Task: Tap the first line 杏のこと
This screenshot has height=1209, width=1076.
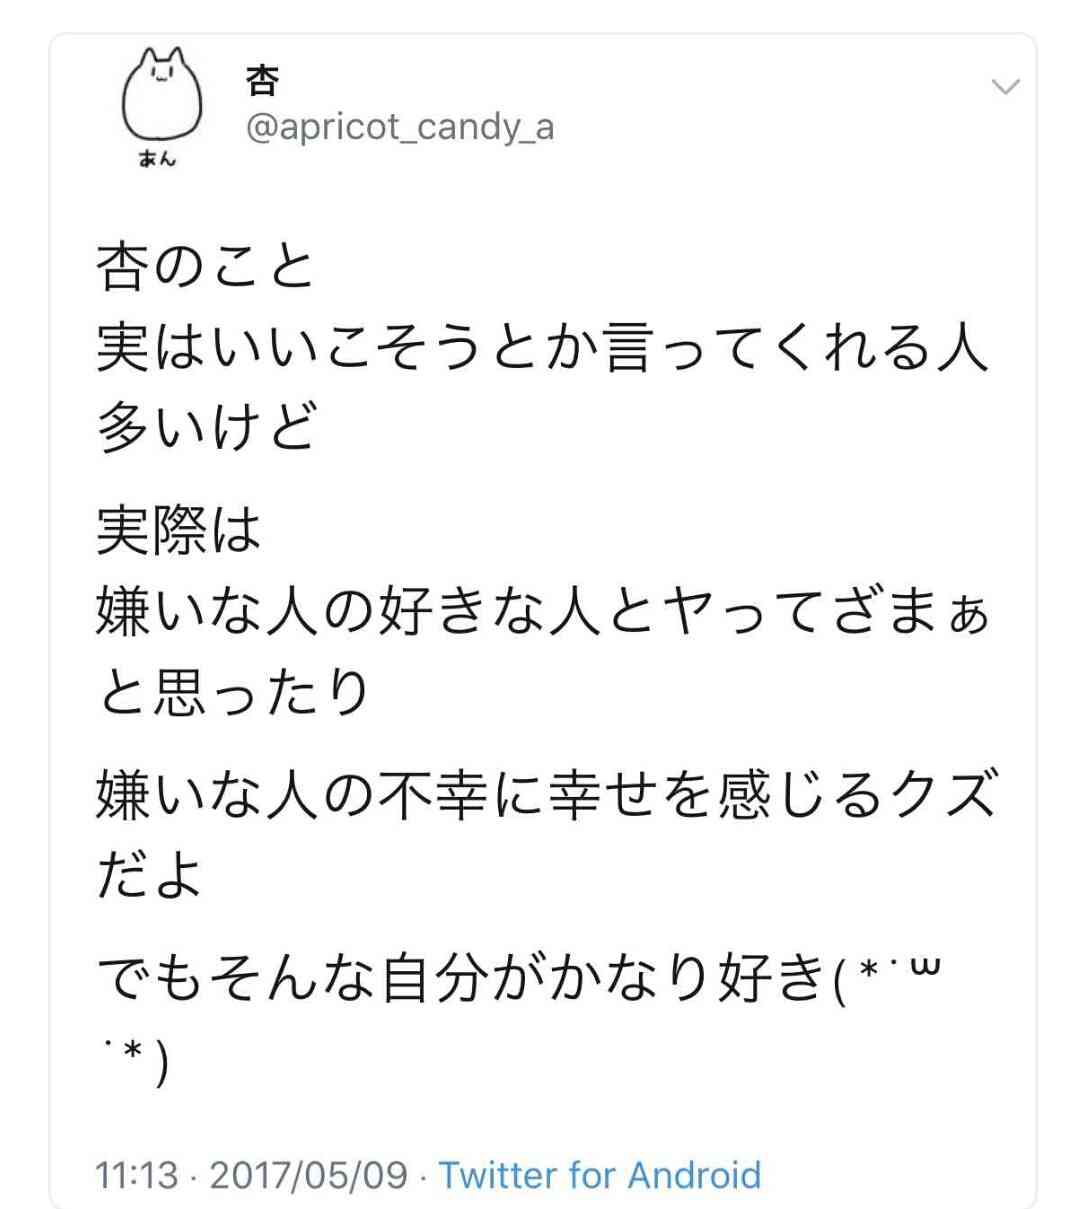Action: pos(205,266)
